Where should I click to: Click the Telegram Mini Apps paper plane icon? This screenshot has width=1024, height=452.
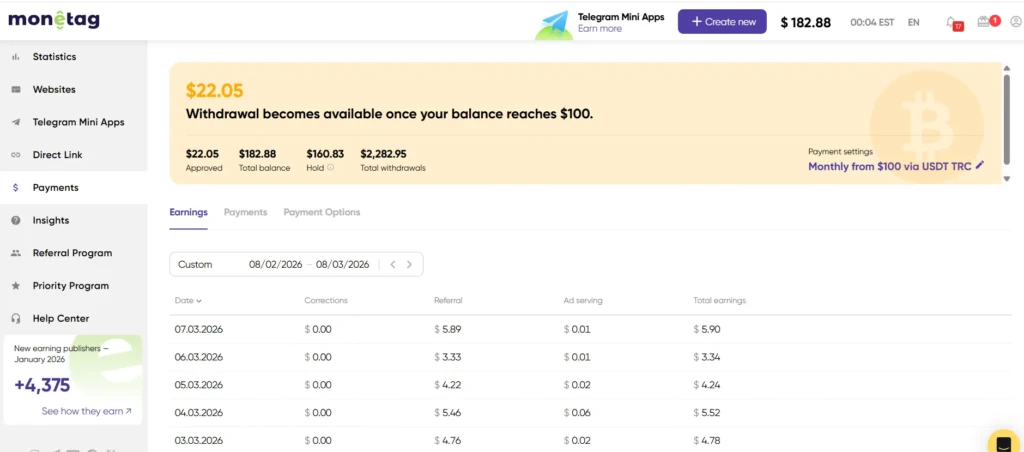[16, 122]
